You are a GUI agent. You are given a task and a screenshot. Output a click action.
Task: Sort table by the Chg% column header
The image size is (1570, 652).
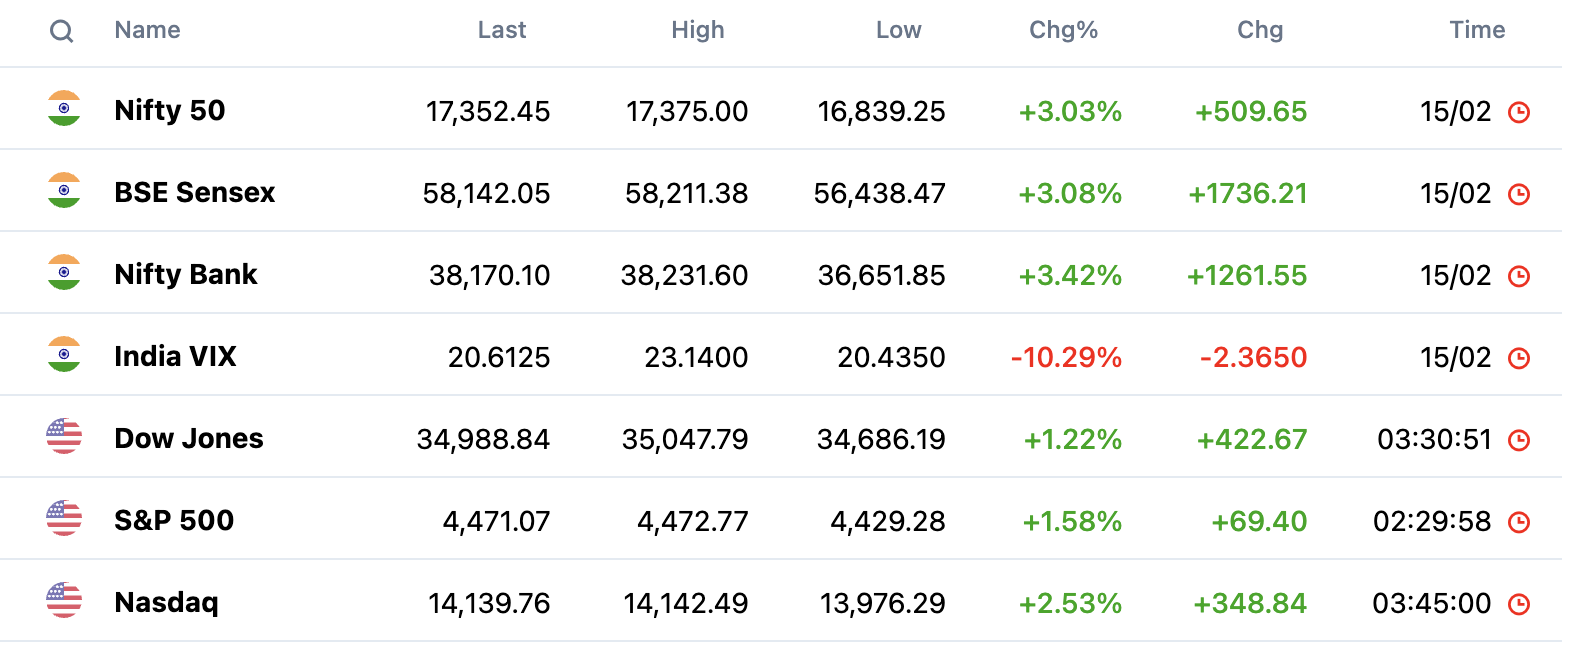[x=1063, y=30]
